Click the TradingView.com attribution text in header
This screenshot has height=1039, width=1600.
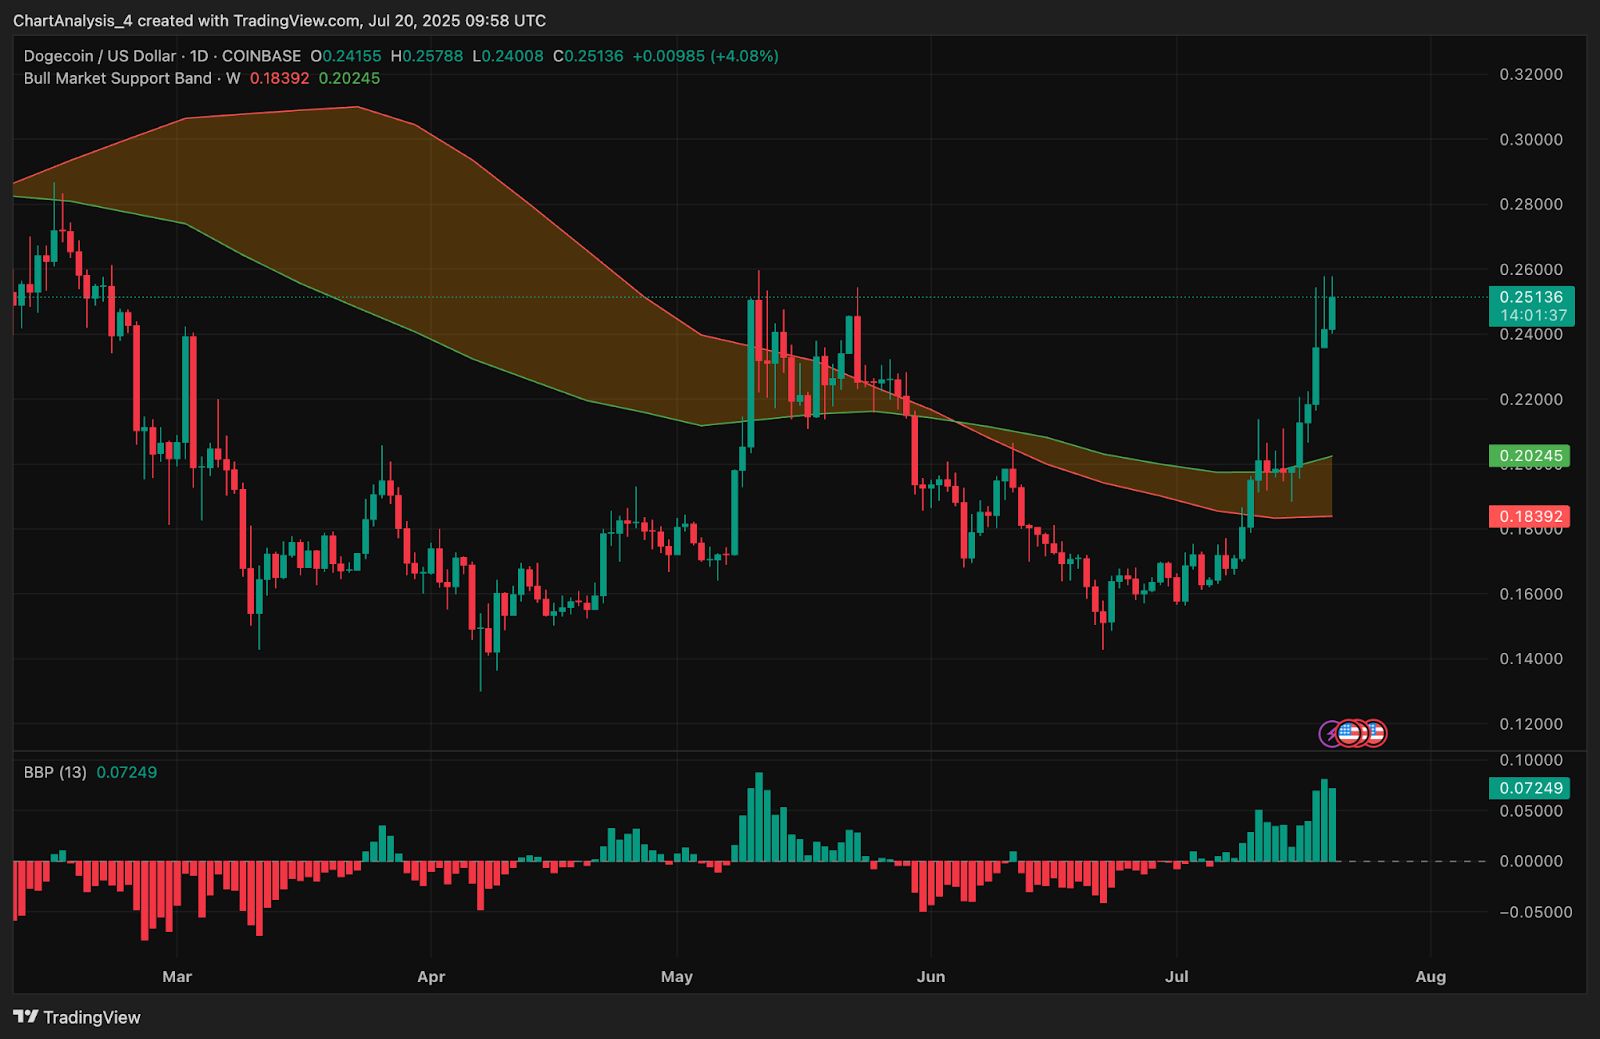coord(297,20)
